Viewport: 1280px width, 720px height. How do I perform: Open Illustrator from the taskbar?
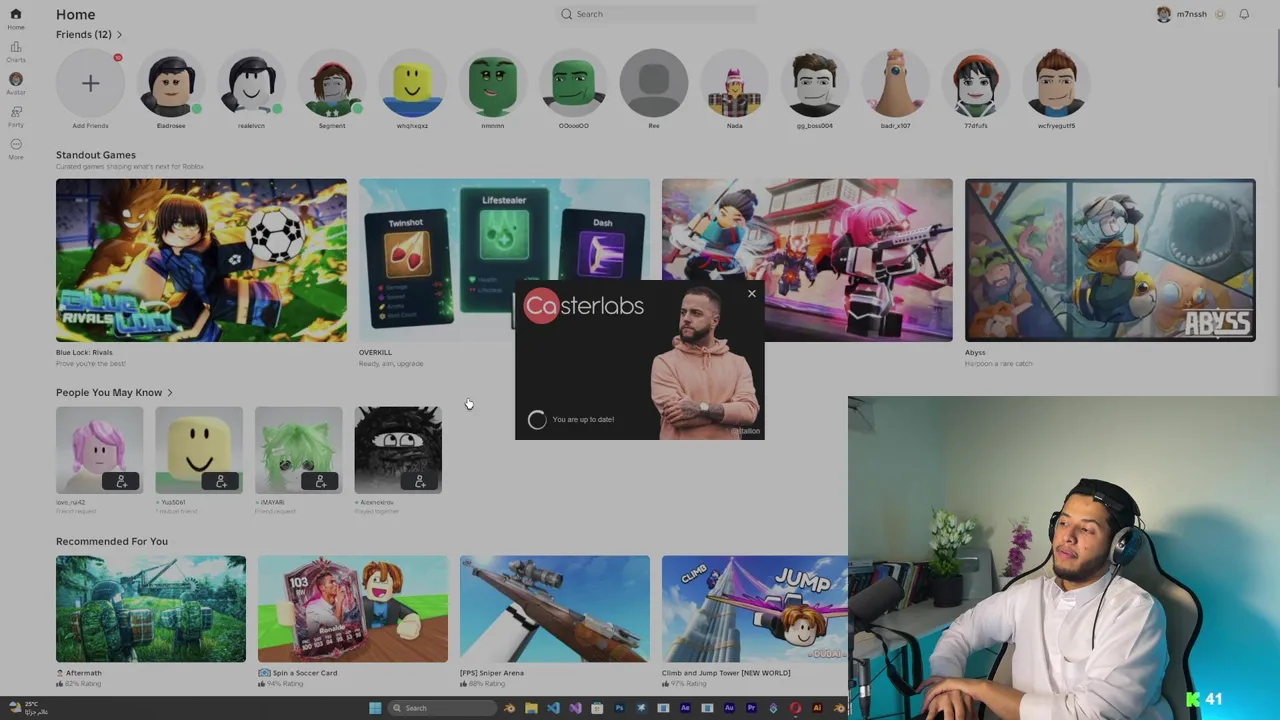(817, 708)
